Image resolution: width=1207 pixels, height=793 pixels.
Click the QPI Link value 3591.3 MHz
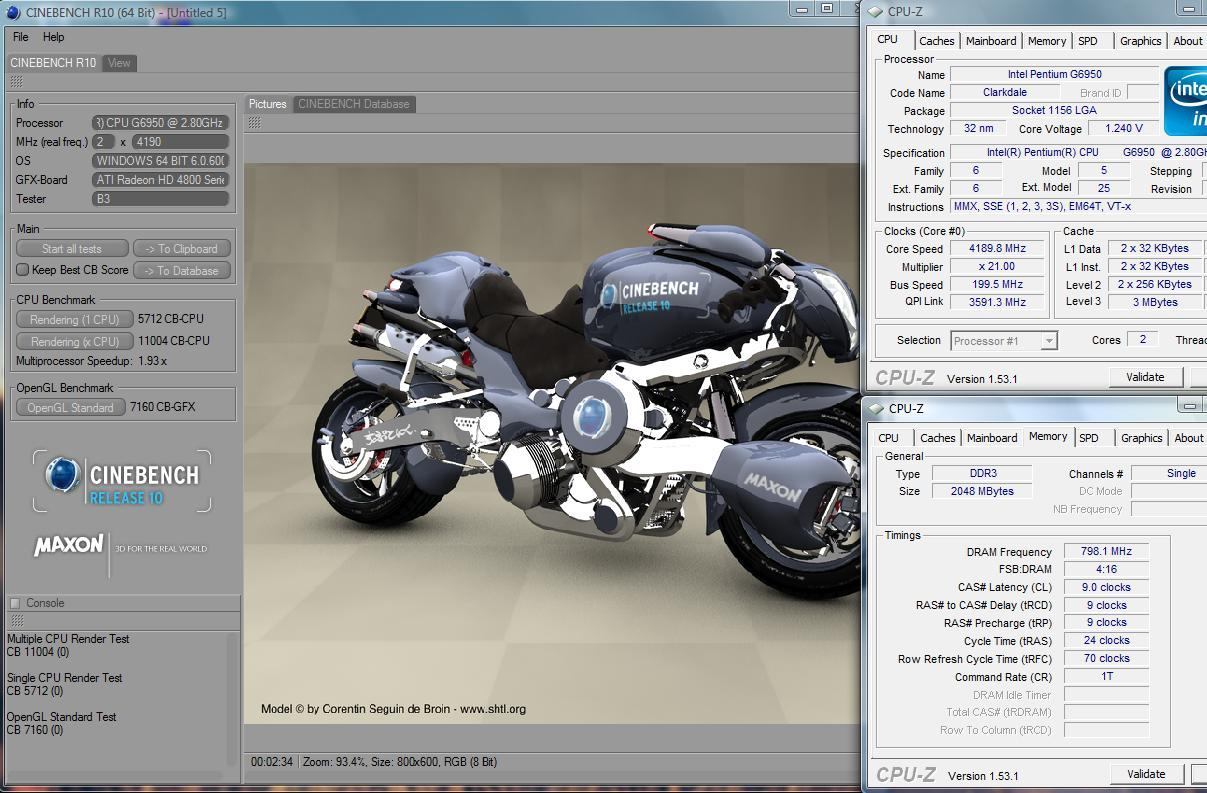[x=997, y=302]
